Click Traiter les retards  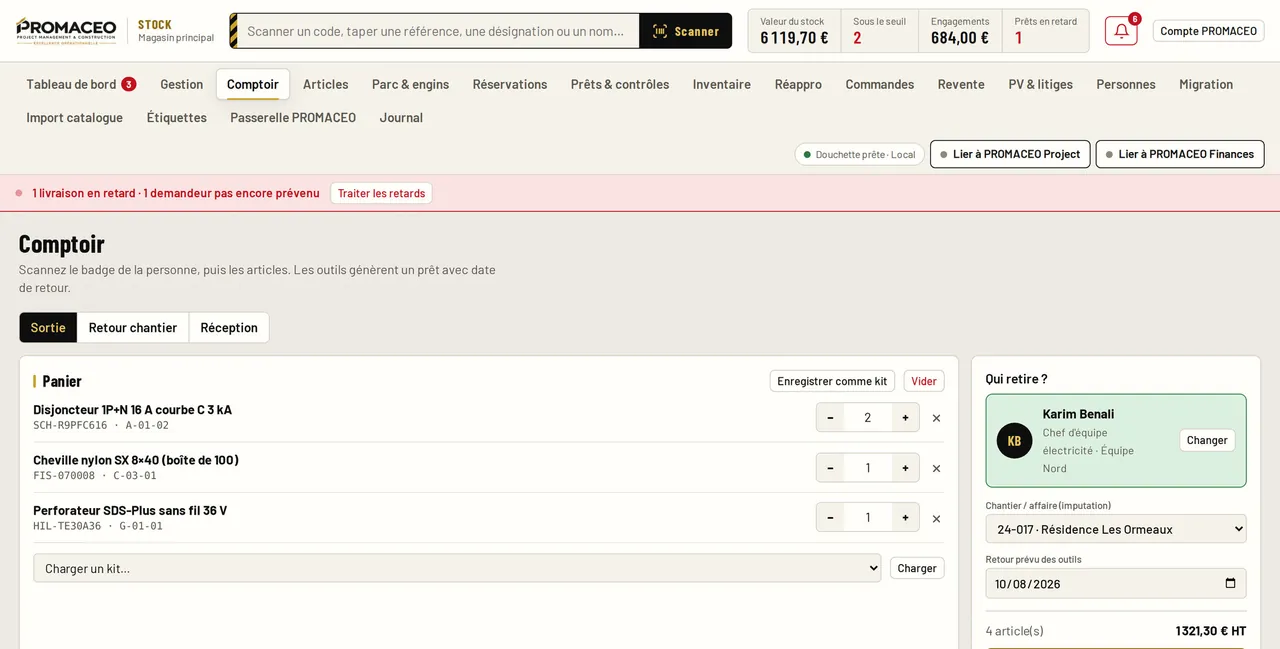[x=381, y=193]
